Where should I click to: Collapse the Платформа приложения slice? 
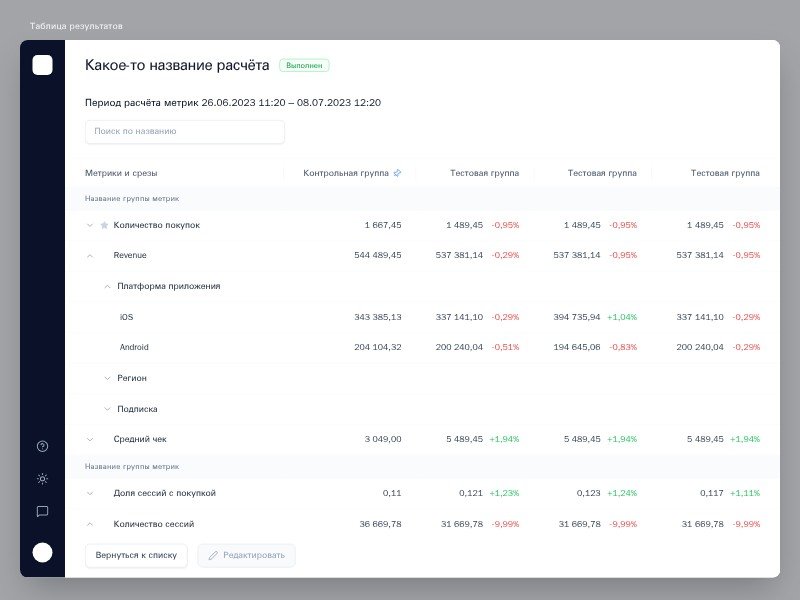(108, 286)
